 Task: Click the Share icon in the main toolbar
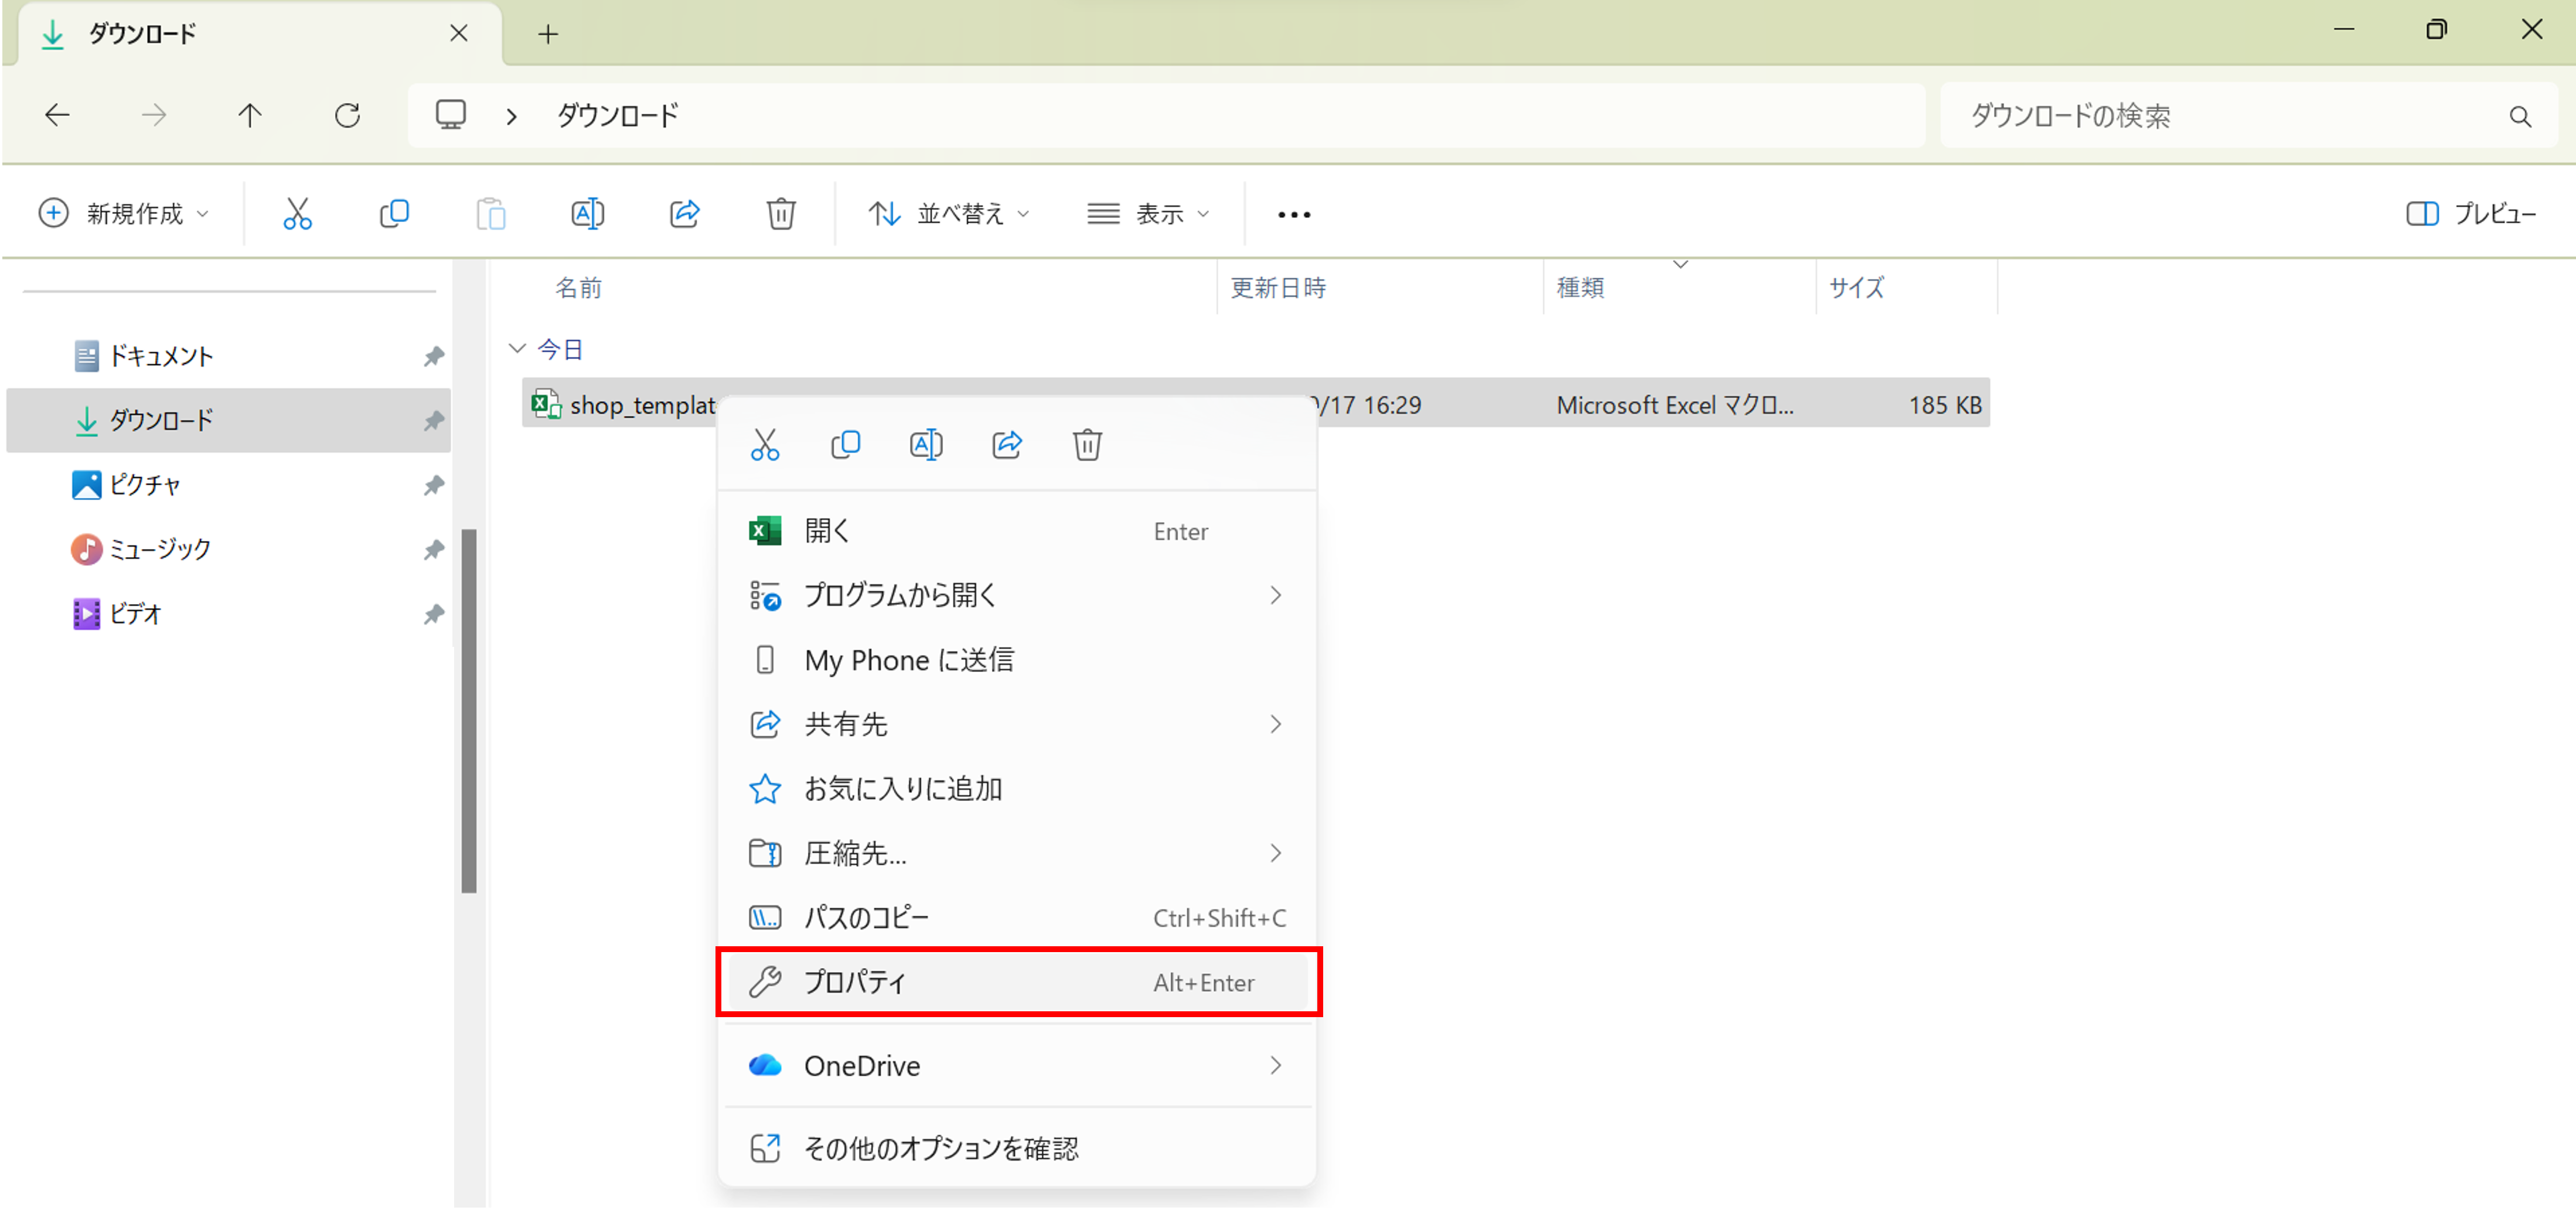[684, 214]
